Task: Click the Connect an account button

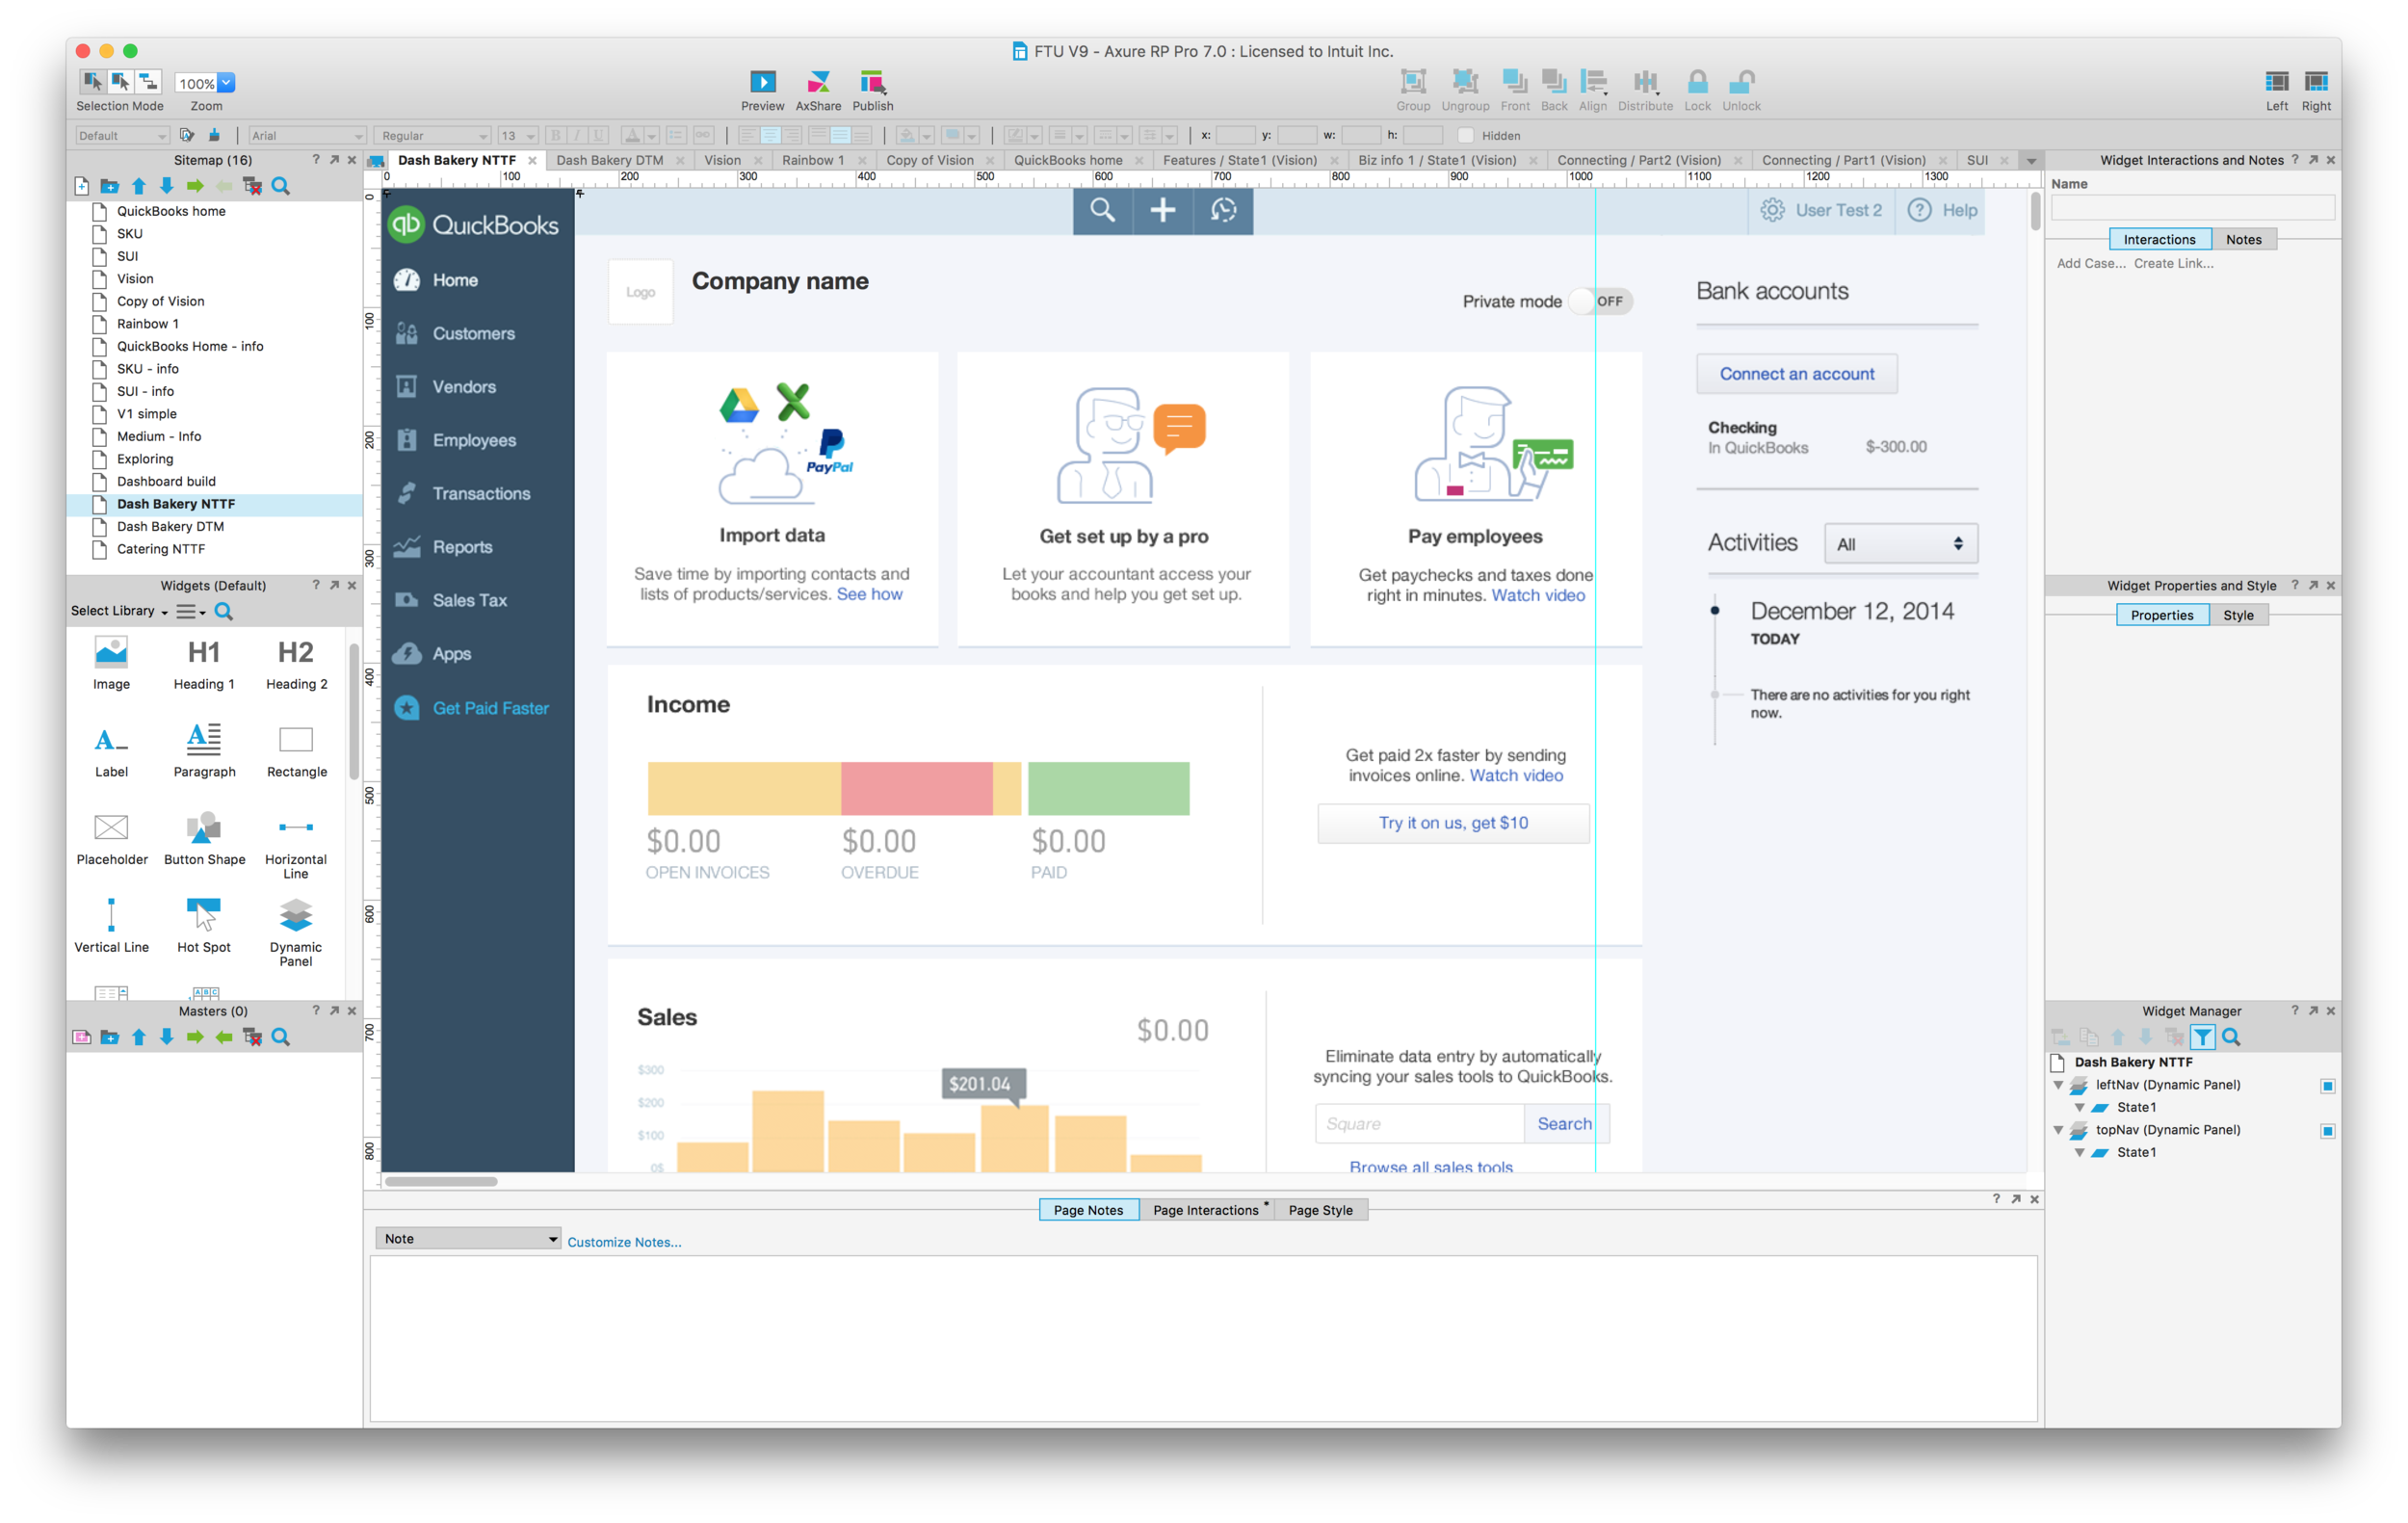Action: point(1796,374)
